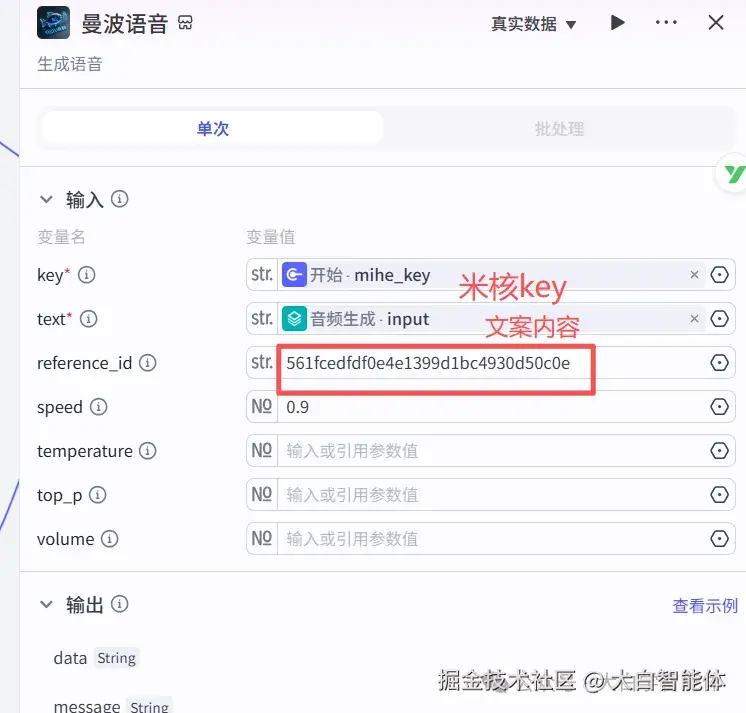Click the temperature value input field

point(490,450)
